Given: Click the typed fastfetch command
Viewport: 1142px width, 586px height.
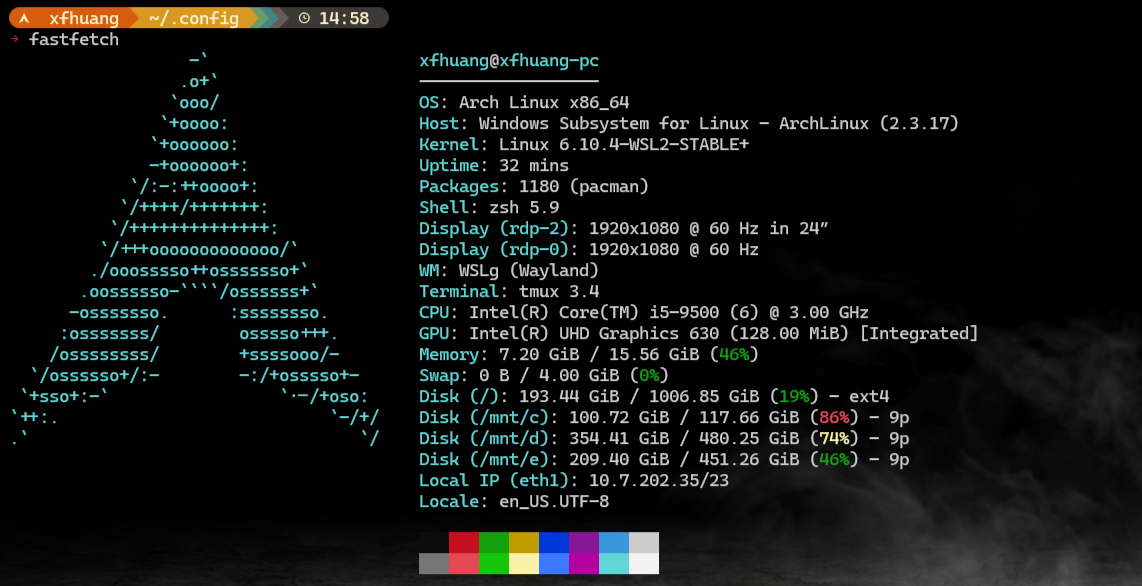Looking at the screenshot, I should tap(74, 39).
